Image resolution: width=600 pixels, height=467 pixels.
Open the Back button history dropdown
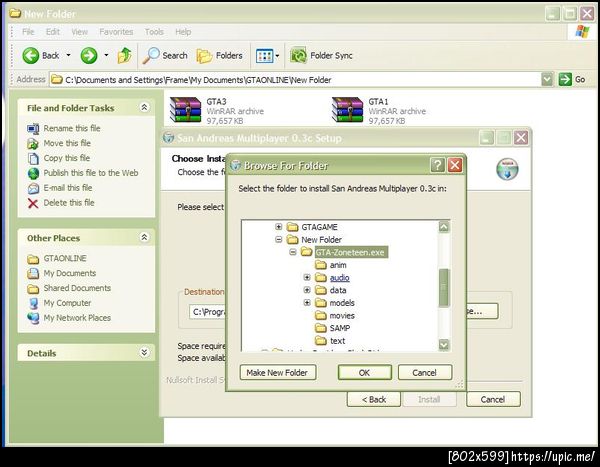[68, 56]
